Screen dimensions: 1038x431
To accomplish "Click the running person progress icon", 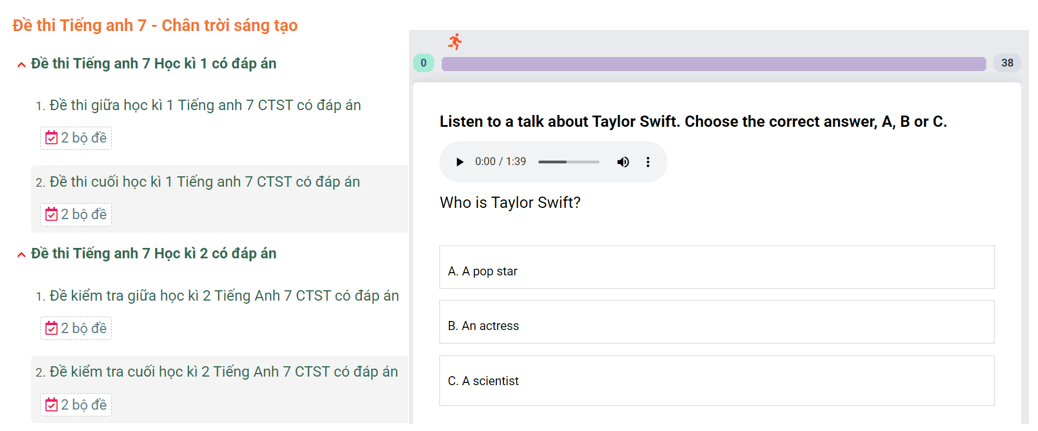I will coord(455,42).
